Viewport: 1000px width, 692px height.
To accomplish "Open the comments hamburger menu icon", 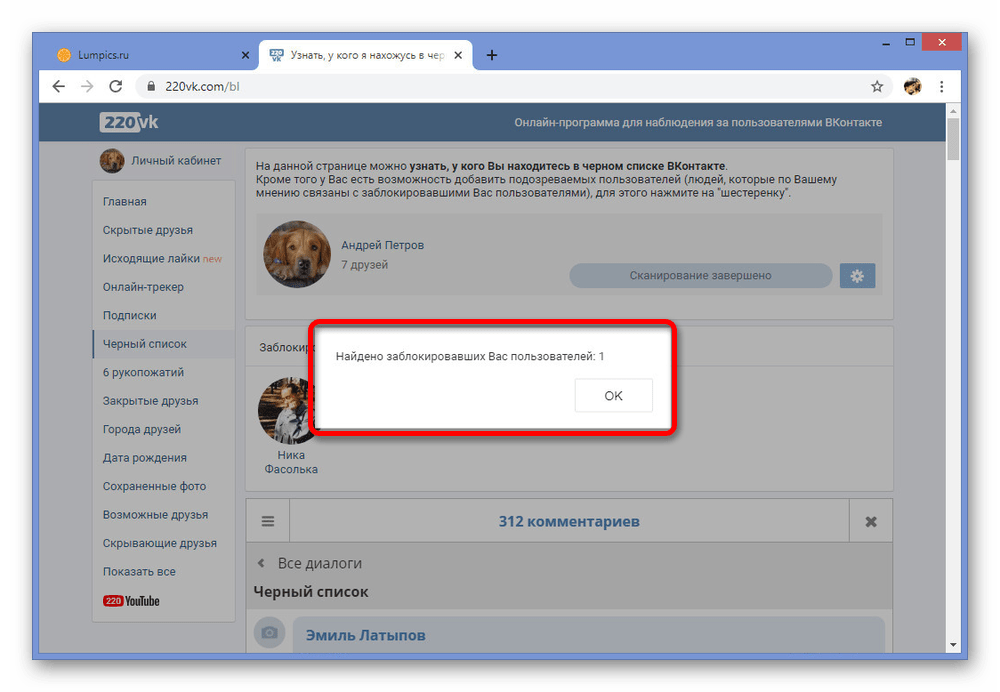I will 268,521.
